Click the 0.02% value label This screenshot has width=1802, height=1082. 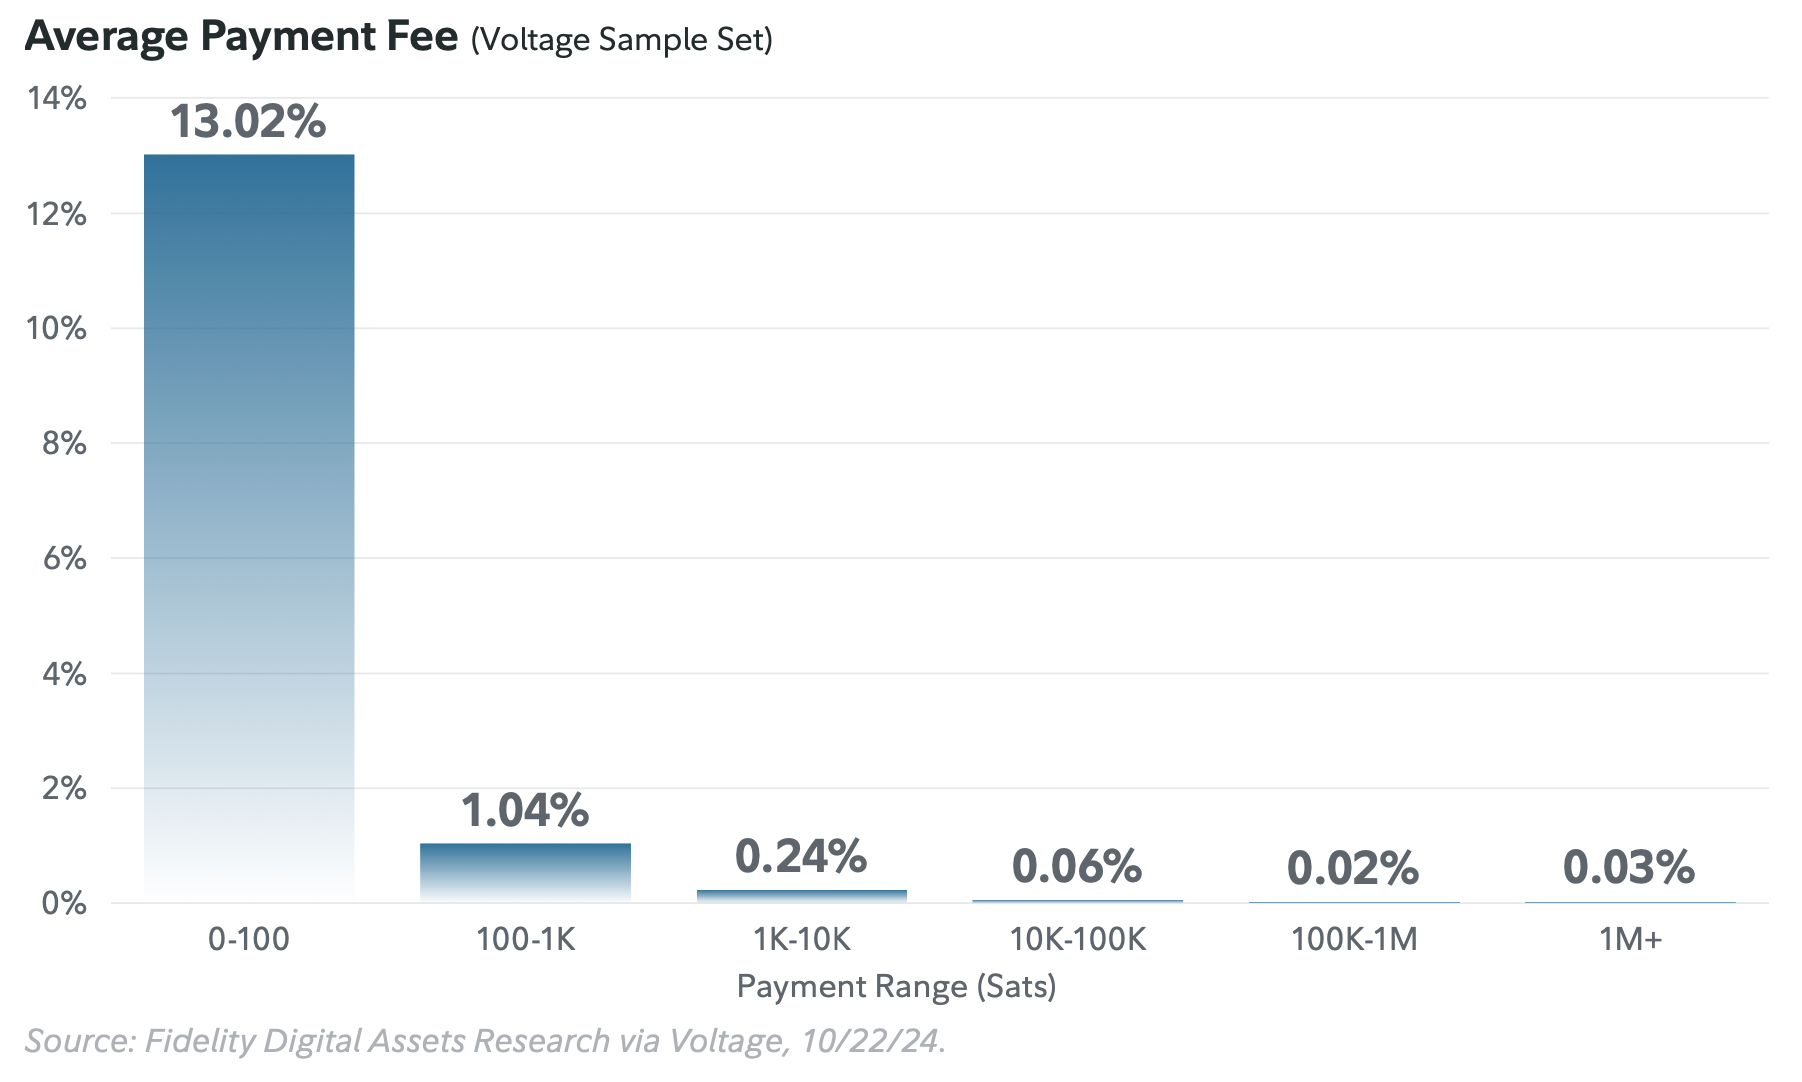1353,868
